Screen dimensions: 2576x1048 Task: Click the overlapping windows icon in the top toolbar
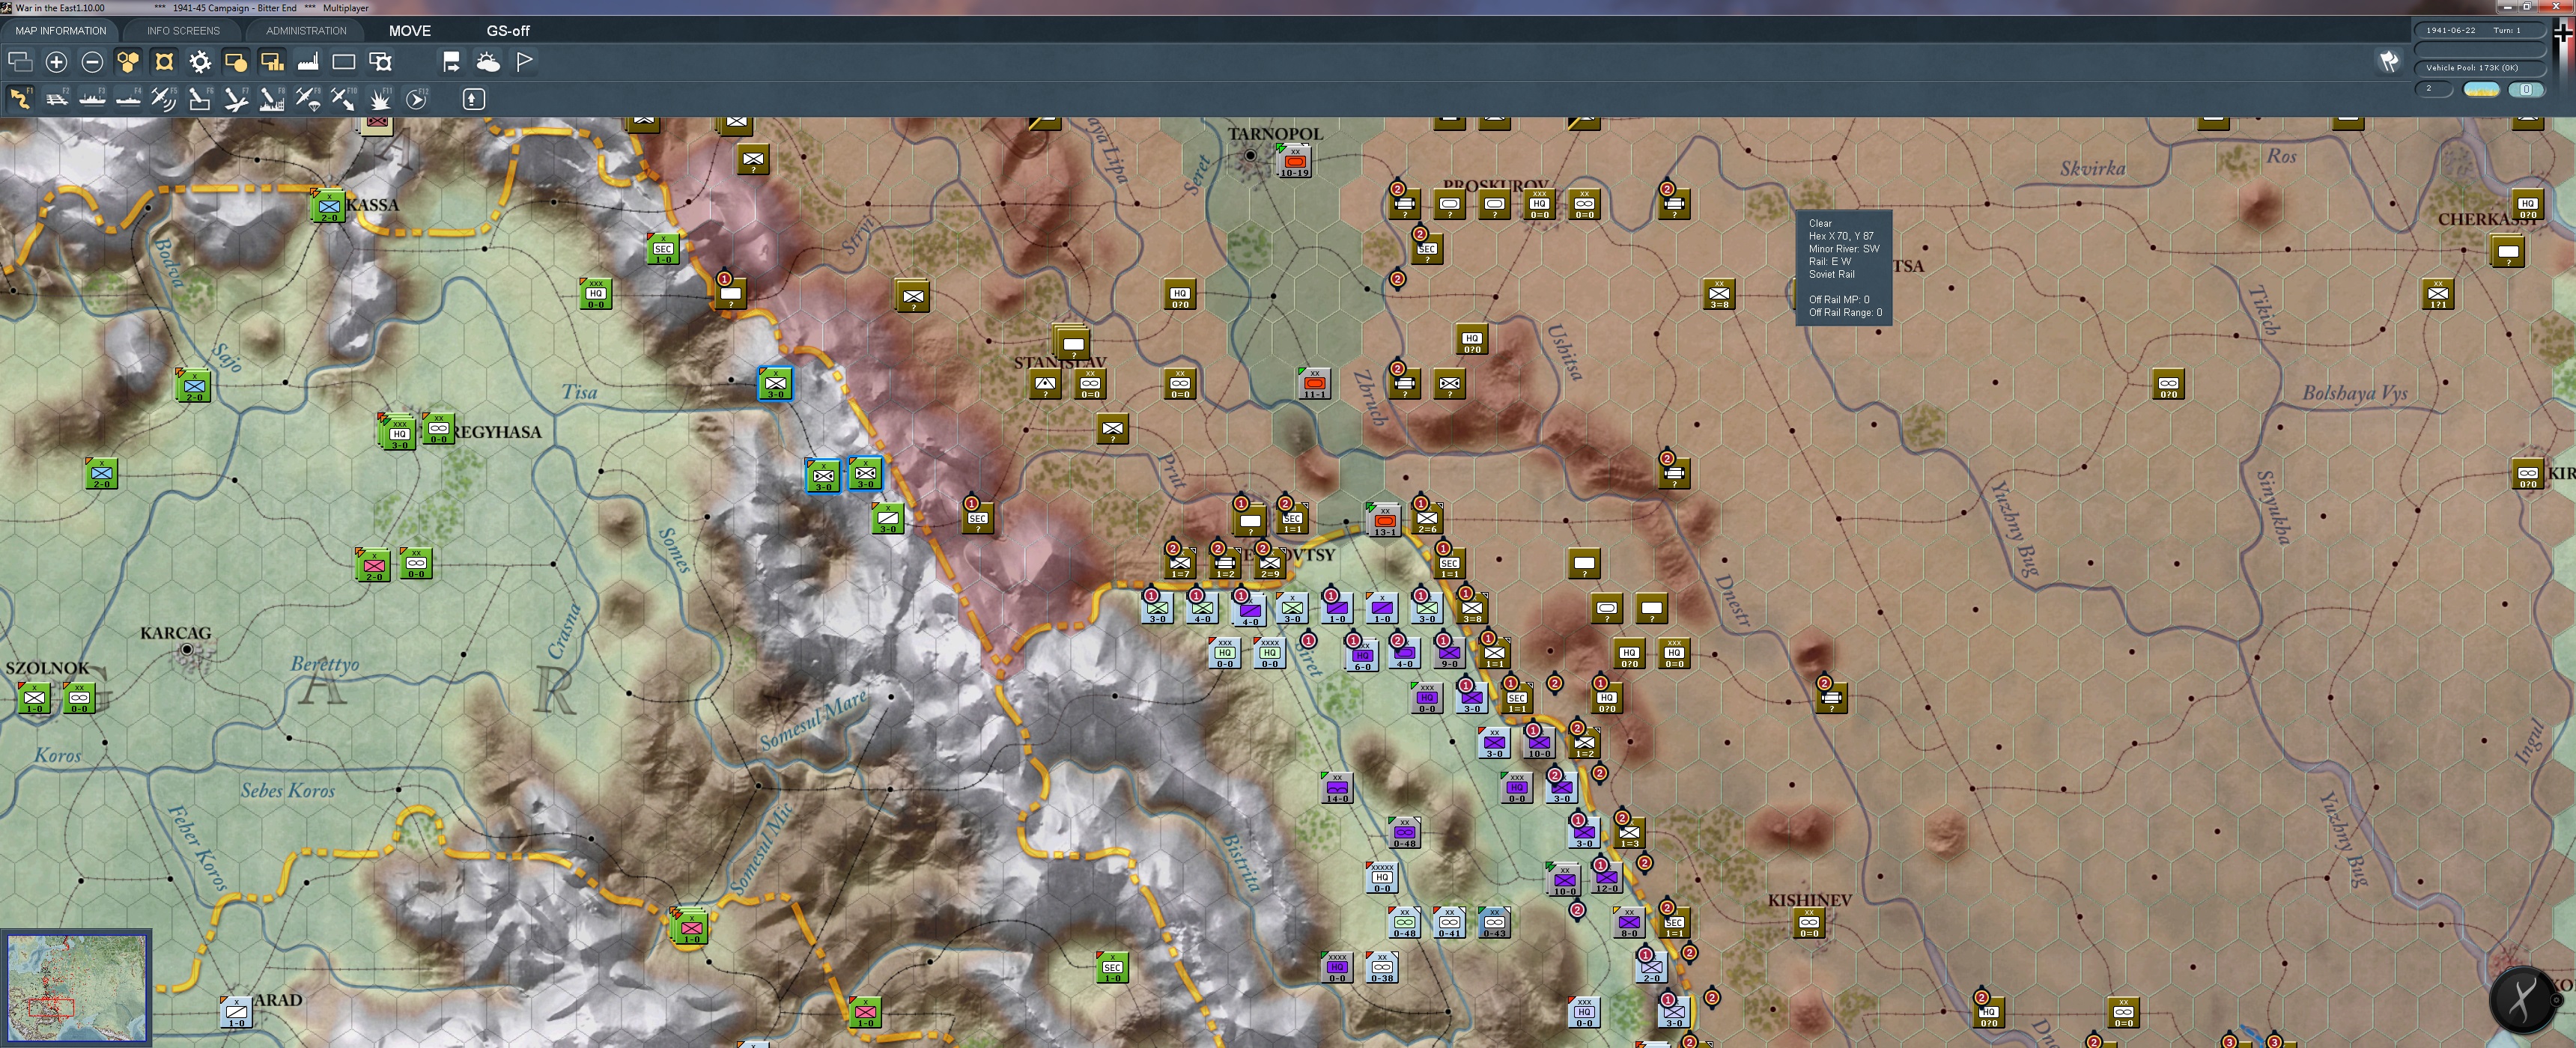20,62
